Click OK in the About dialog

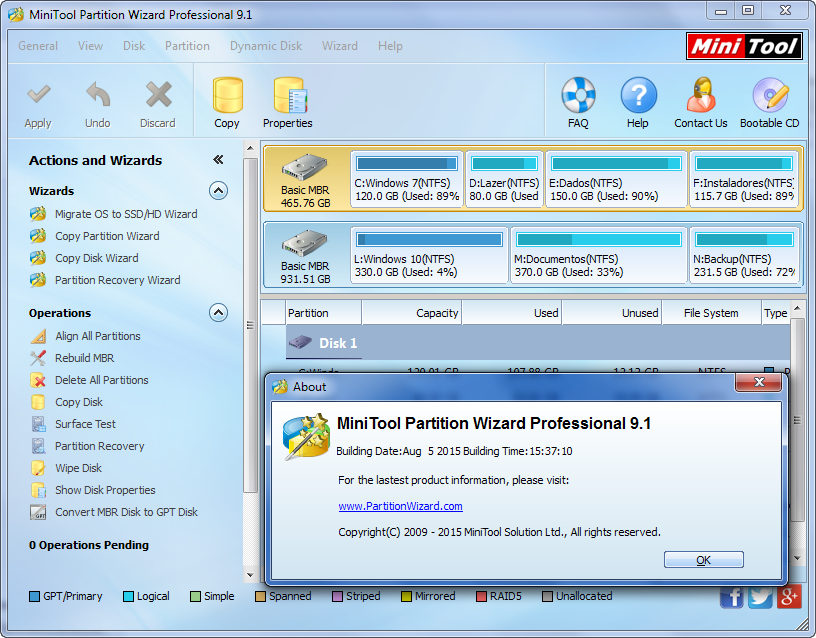pos(704,560)
